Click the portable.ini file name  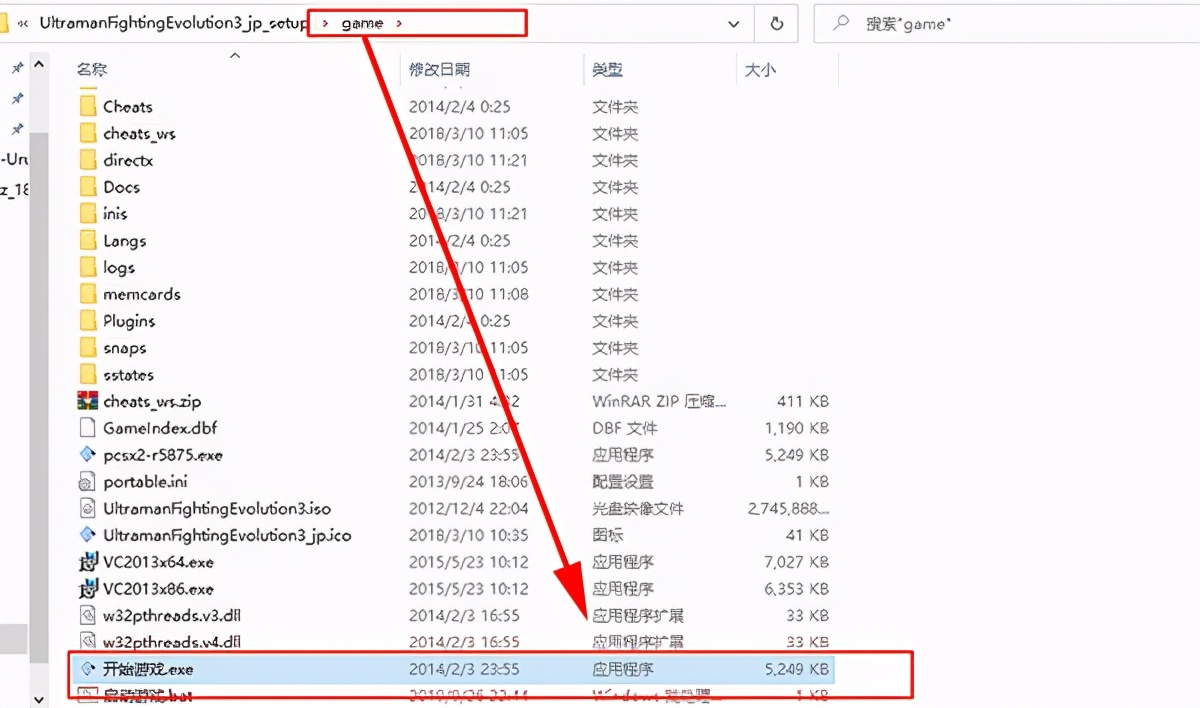[145, 482]
